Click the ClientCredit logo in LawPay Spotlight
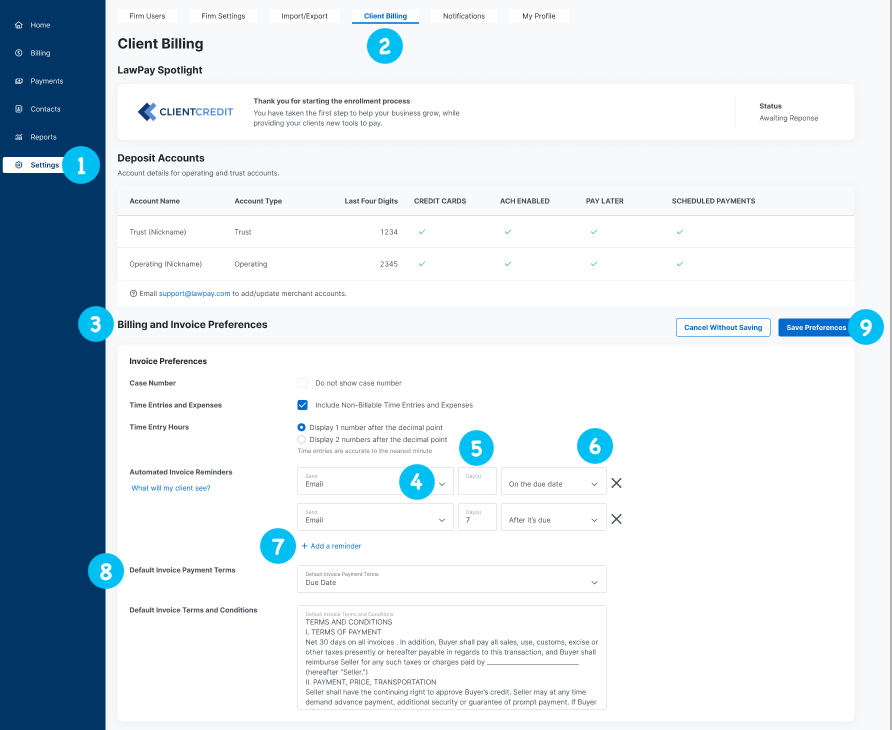 (x=185, y=112)
